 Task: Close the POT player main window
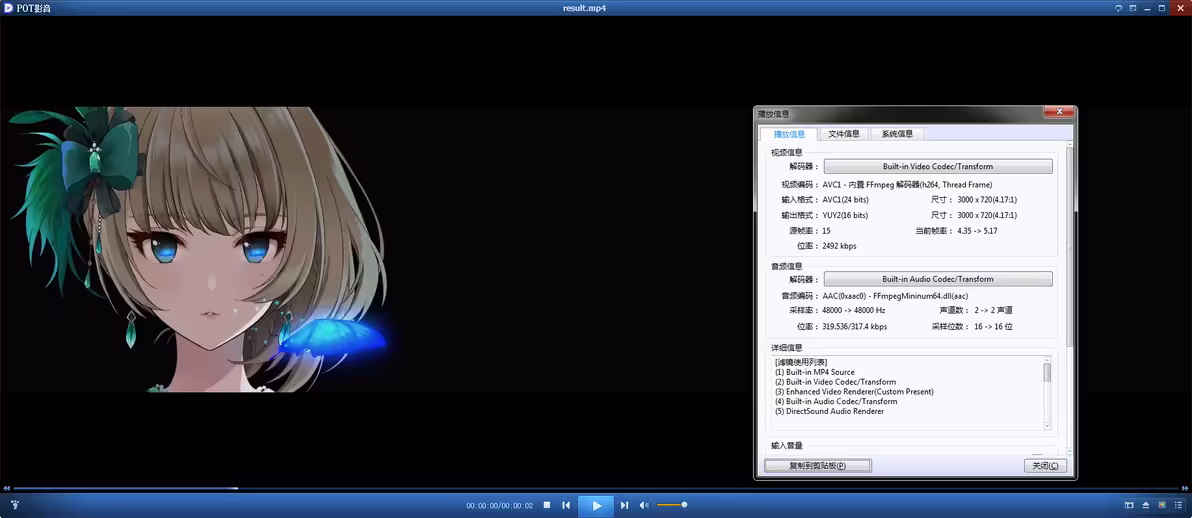coord(1179,8)
